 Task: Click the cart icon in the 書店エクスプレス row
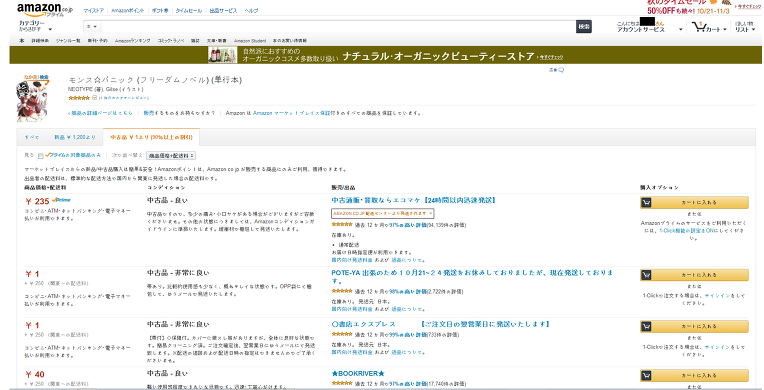(x=646, y=327)
